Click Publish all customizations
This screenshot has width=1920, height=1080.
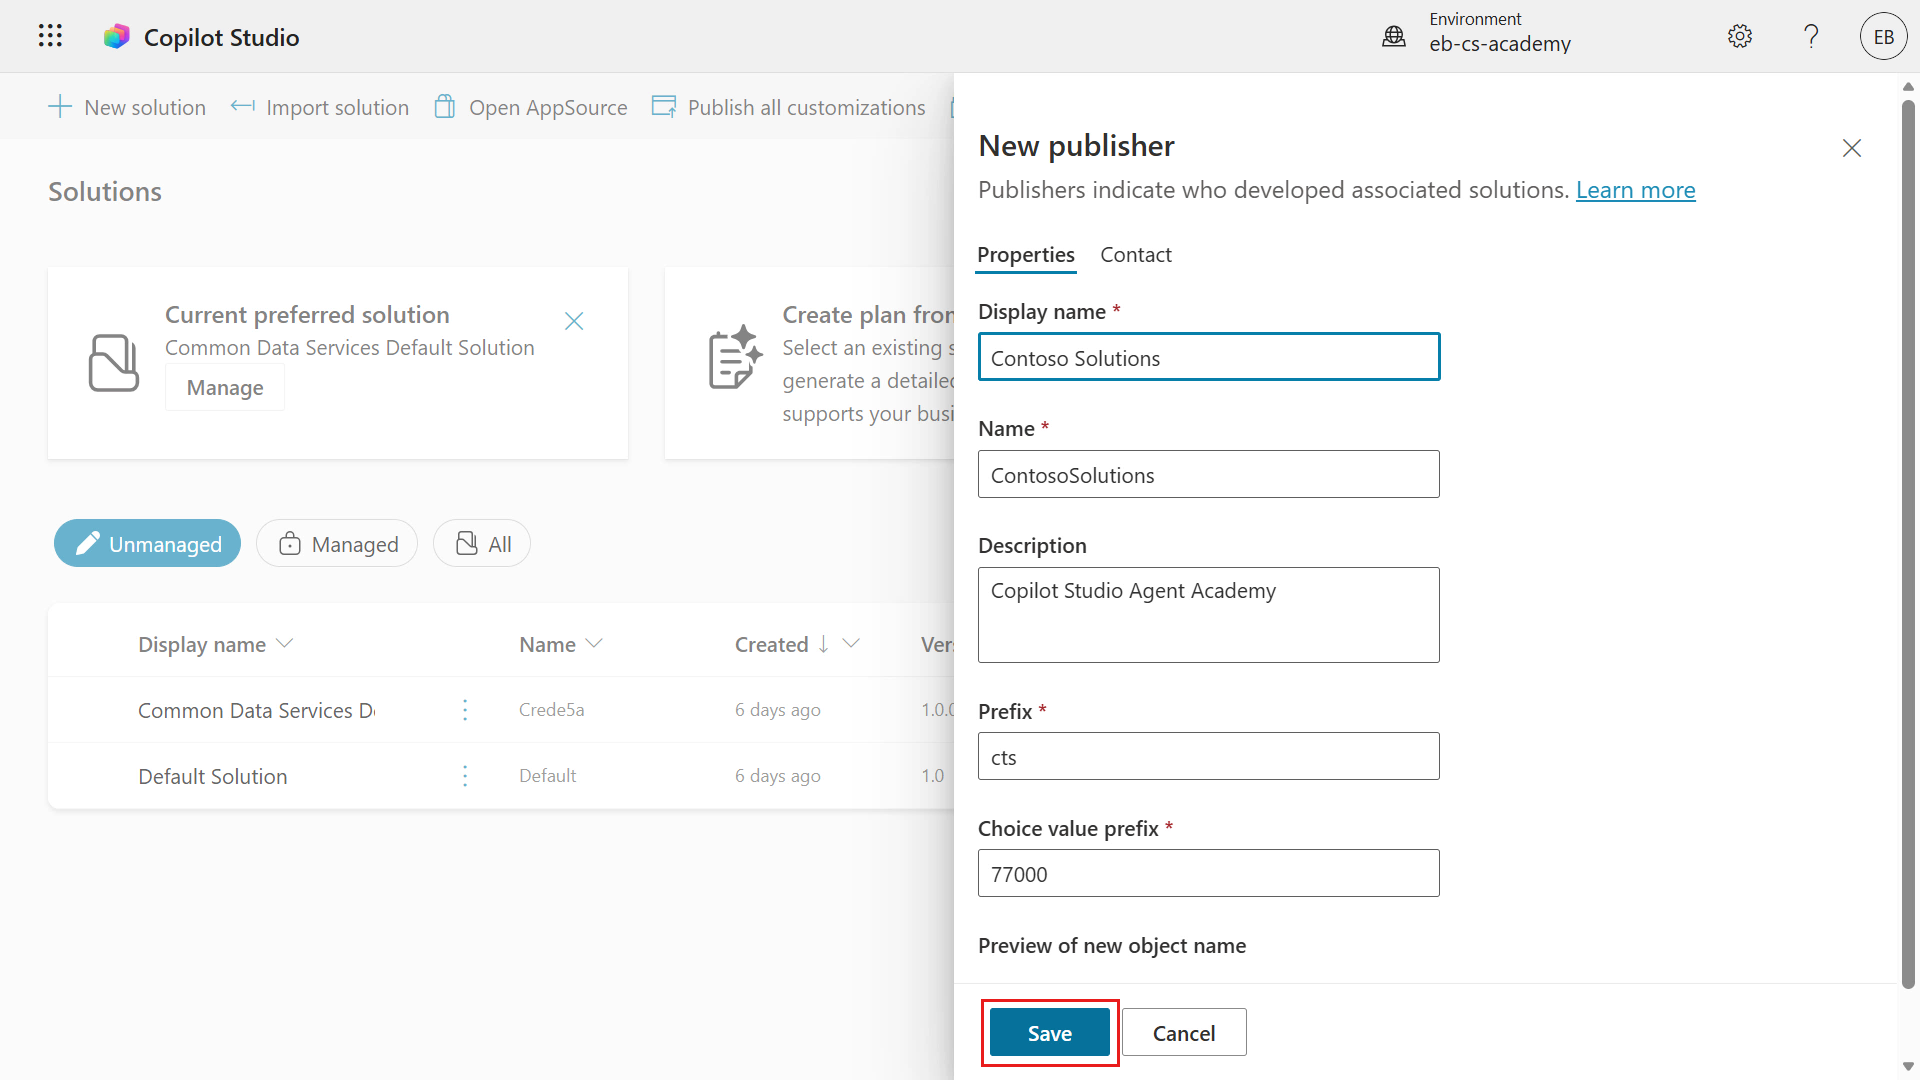(789, 107)
